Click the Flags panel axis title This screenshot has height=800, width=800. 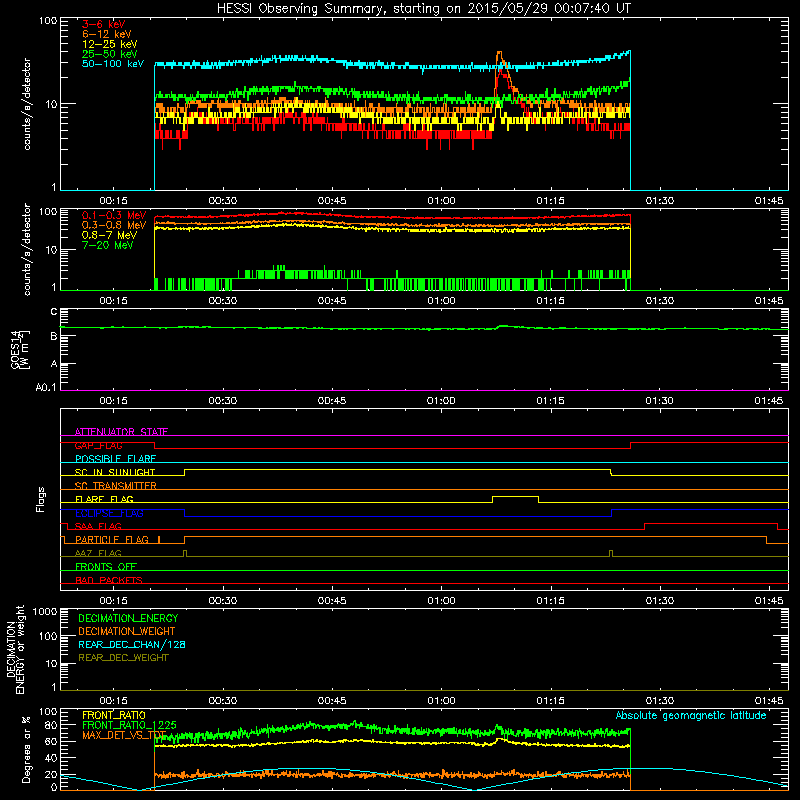(x=41, y=499)
